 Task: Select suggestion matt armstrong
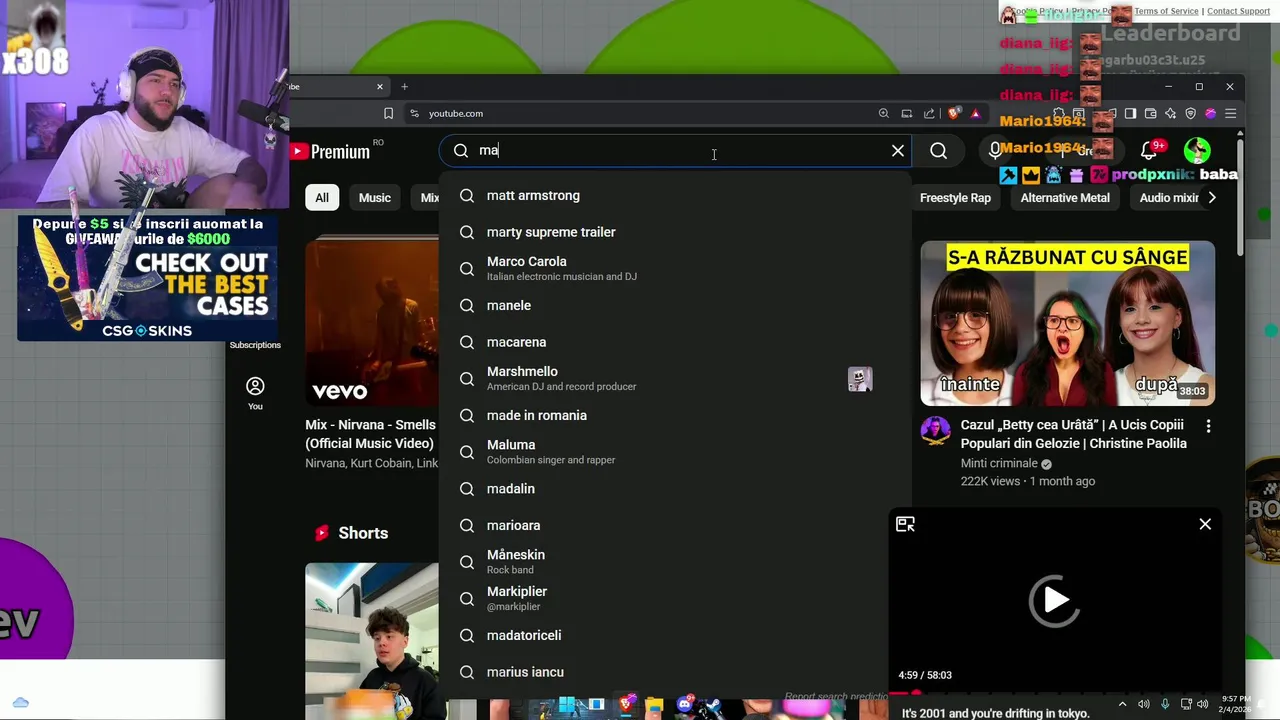(675, 196)
